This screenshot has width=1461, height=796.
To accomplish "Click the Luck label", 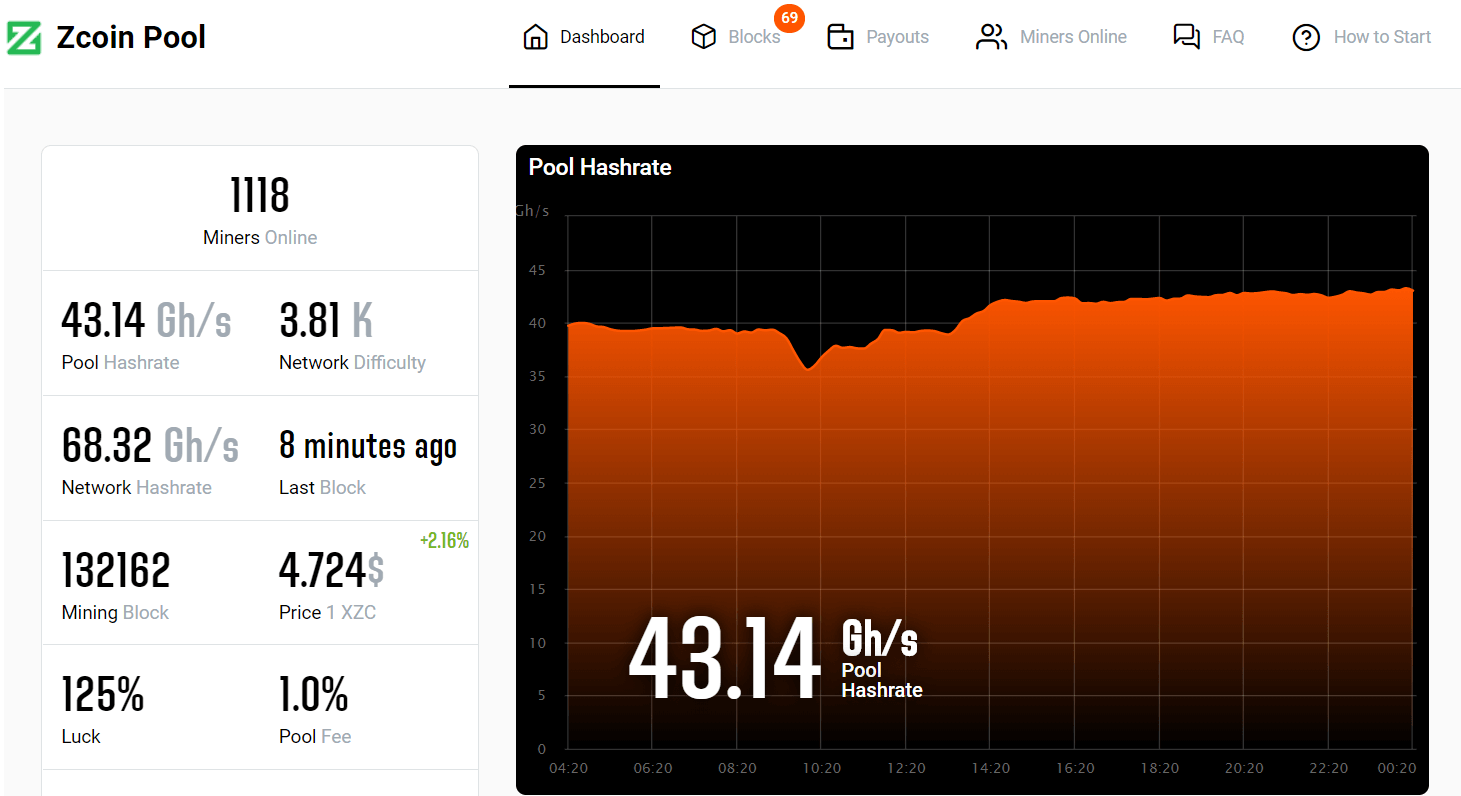I will (81, 737).
